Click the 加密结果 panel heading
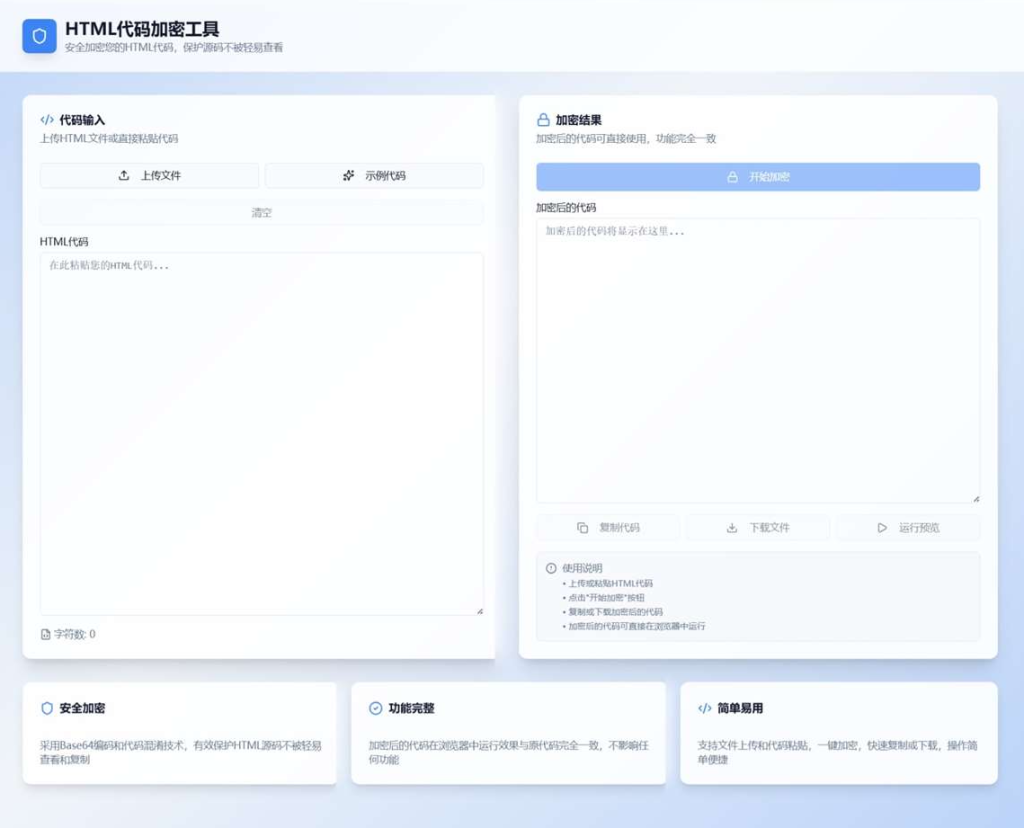1024x828 pixels. point(579,120)
